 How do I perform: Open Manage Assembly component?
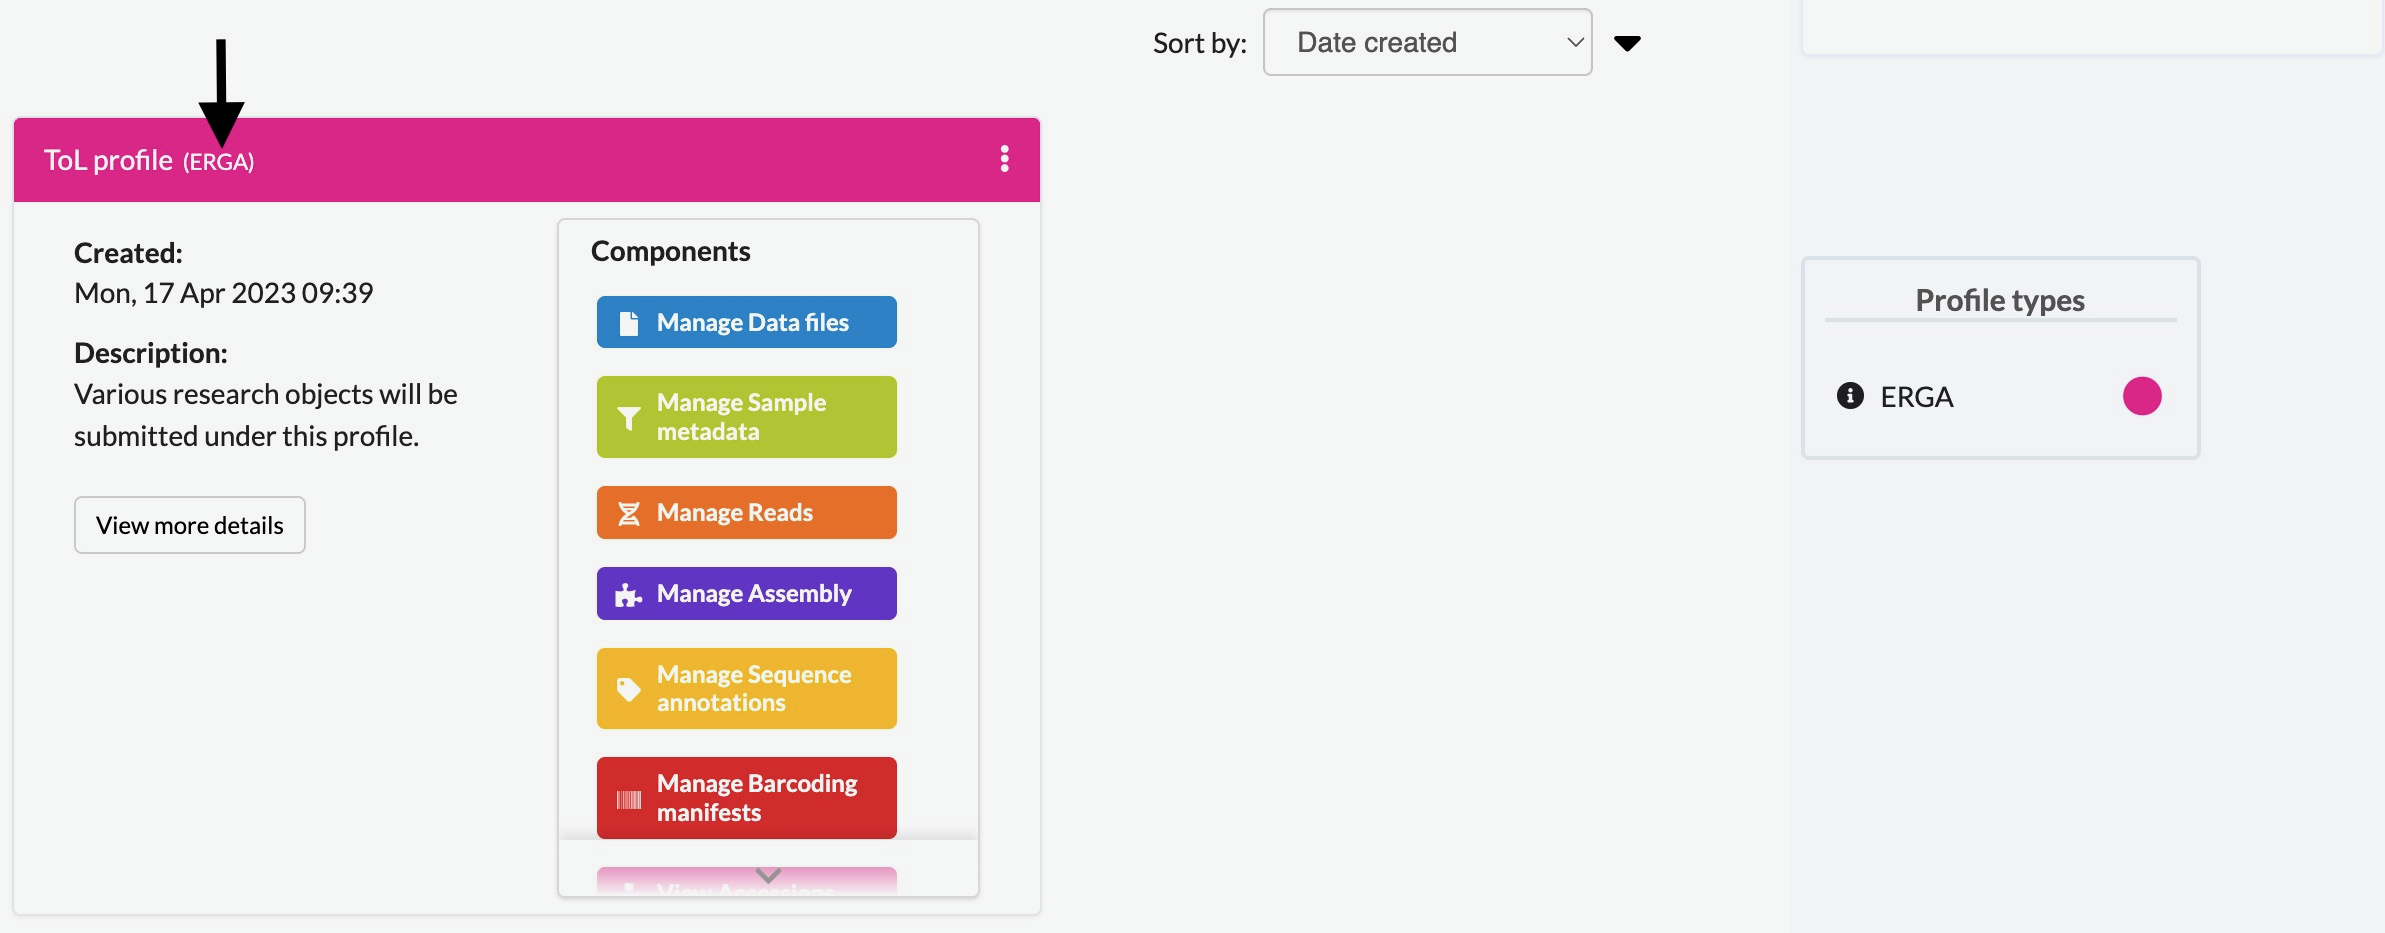pyautogui.click(x=747, y=594)
